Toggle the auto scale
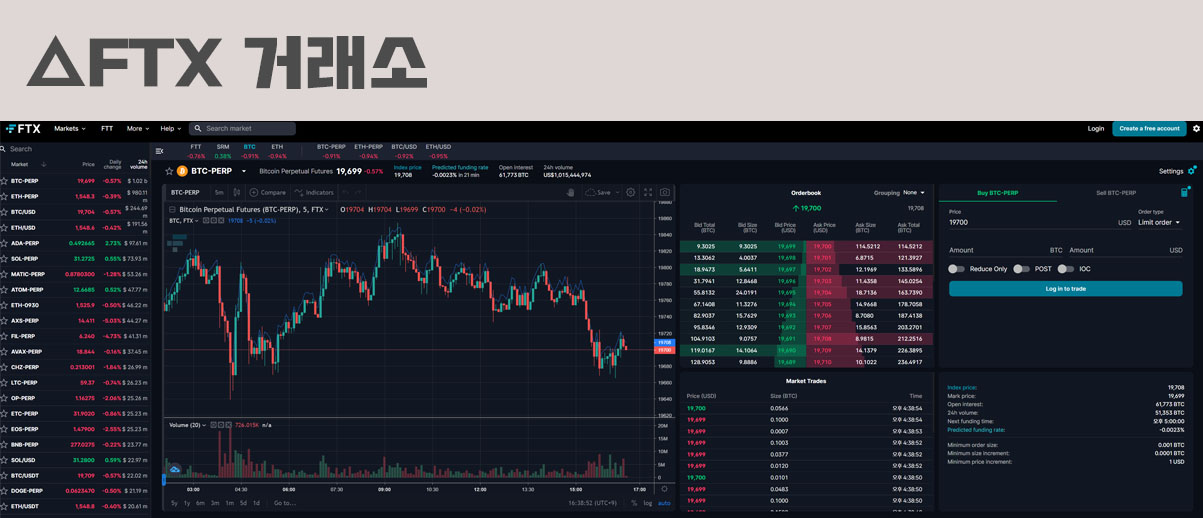 (664, 503)
